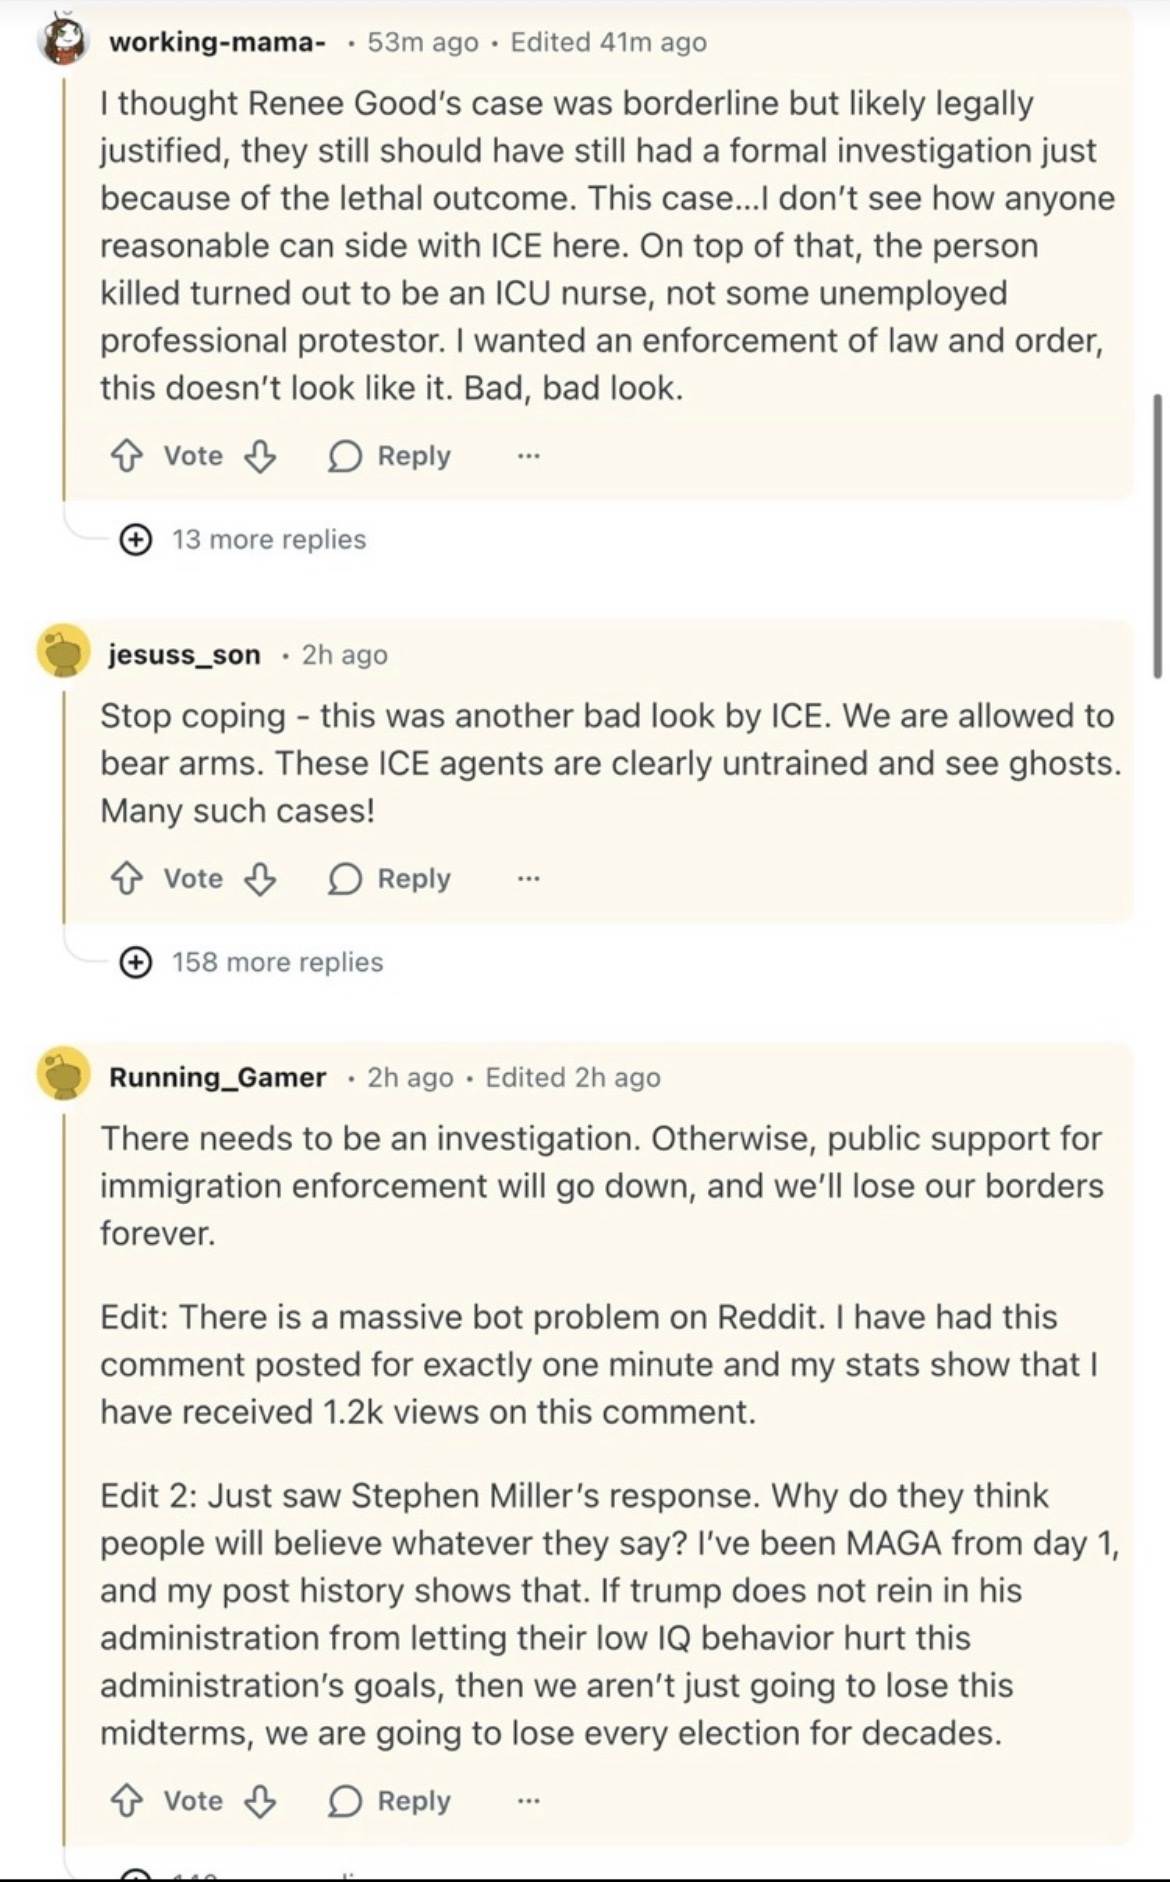Open more options on jesuss_son's comment
The height and width of the screenshot is (1882, 1170).
click(x=528, y=879)
